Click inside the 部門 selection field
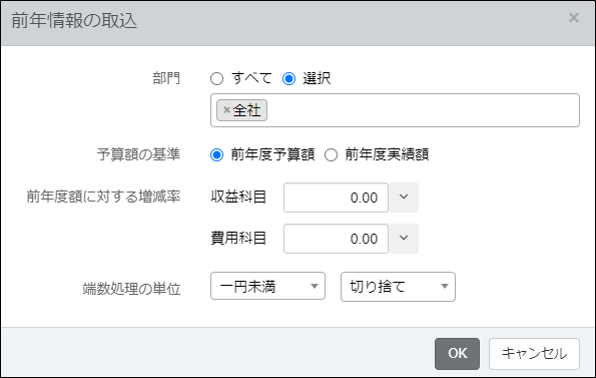This screenshot has width=596, height=378. (395, 110)
